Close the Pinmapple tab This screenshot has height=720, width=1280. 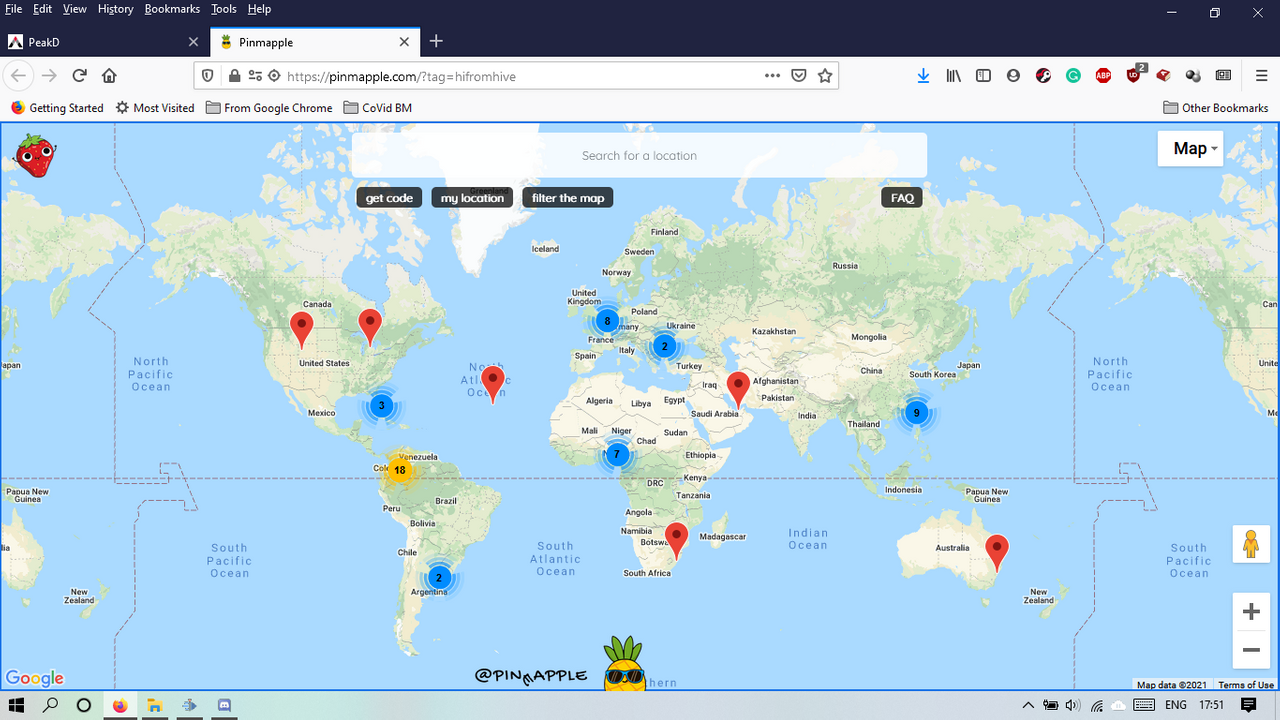[405, 42]
